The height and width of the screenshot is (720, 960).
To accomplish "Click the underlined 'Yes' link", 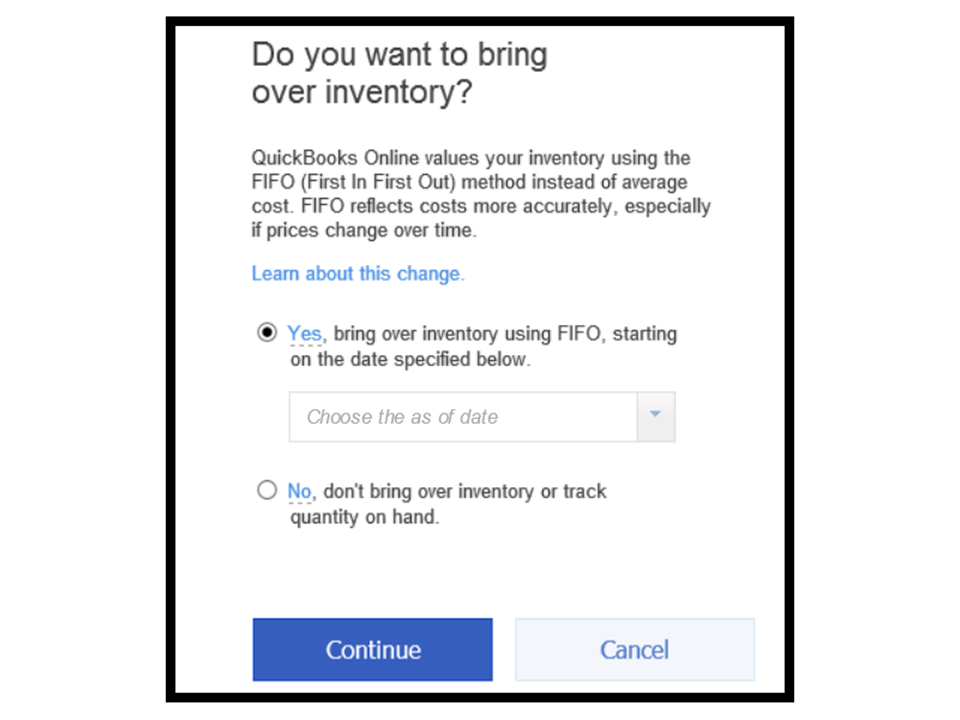I will tap(304, 333).
